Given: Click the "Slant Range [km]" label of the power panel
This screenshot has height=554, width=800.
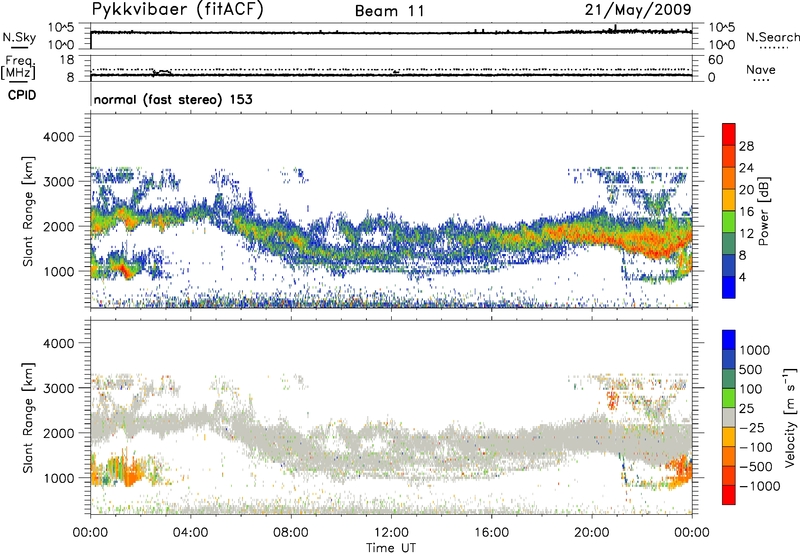Looking at the screenshot, I should 28,211.
